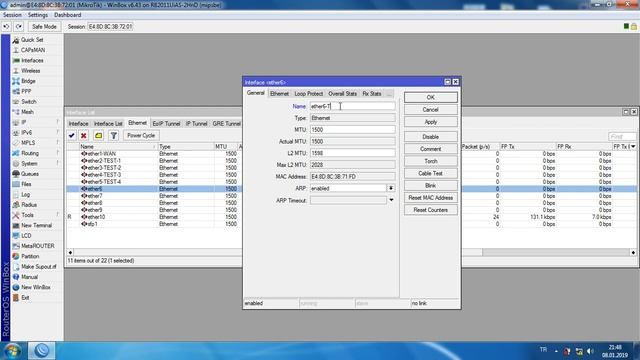Click the Power Cycle button
640x360 pixels.
click(x=141, y=136)
